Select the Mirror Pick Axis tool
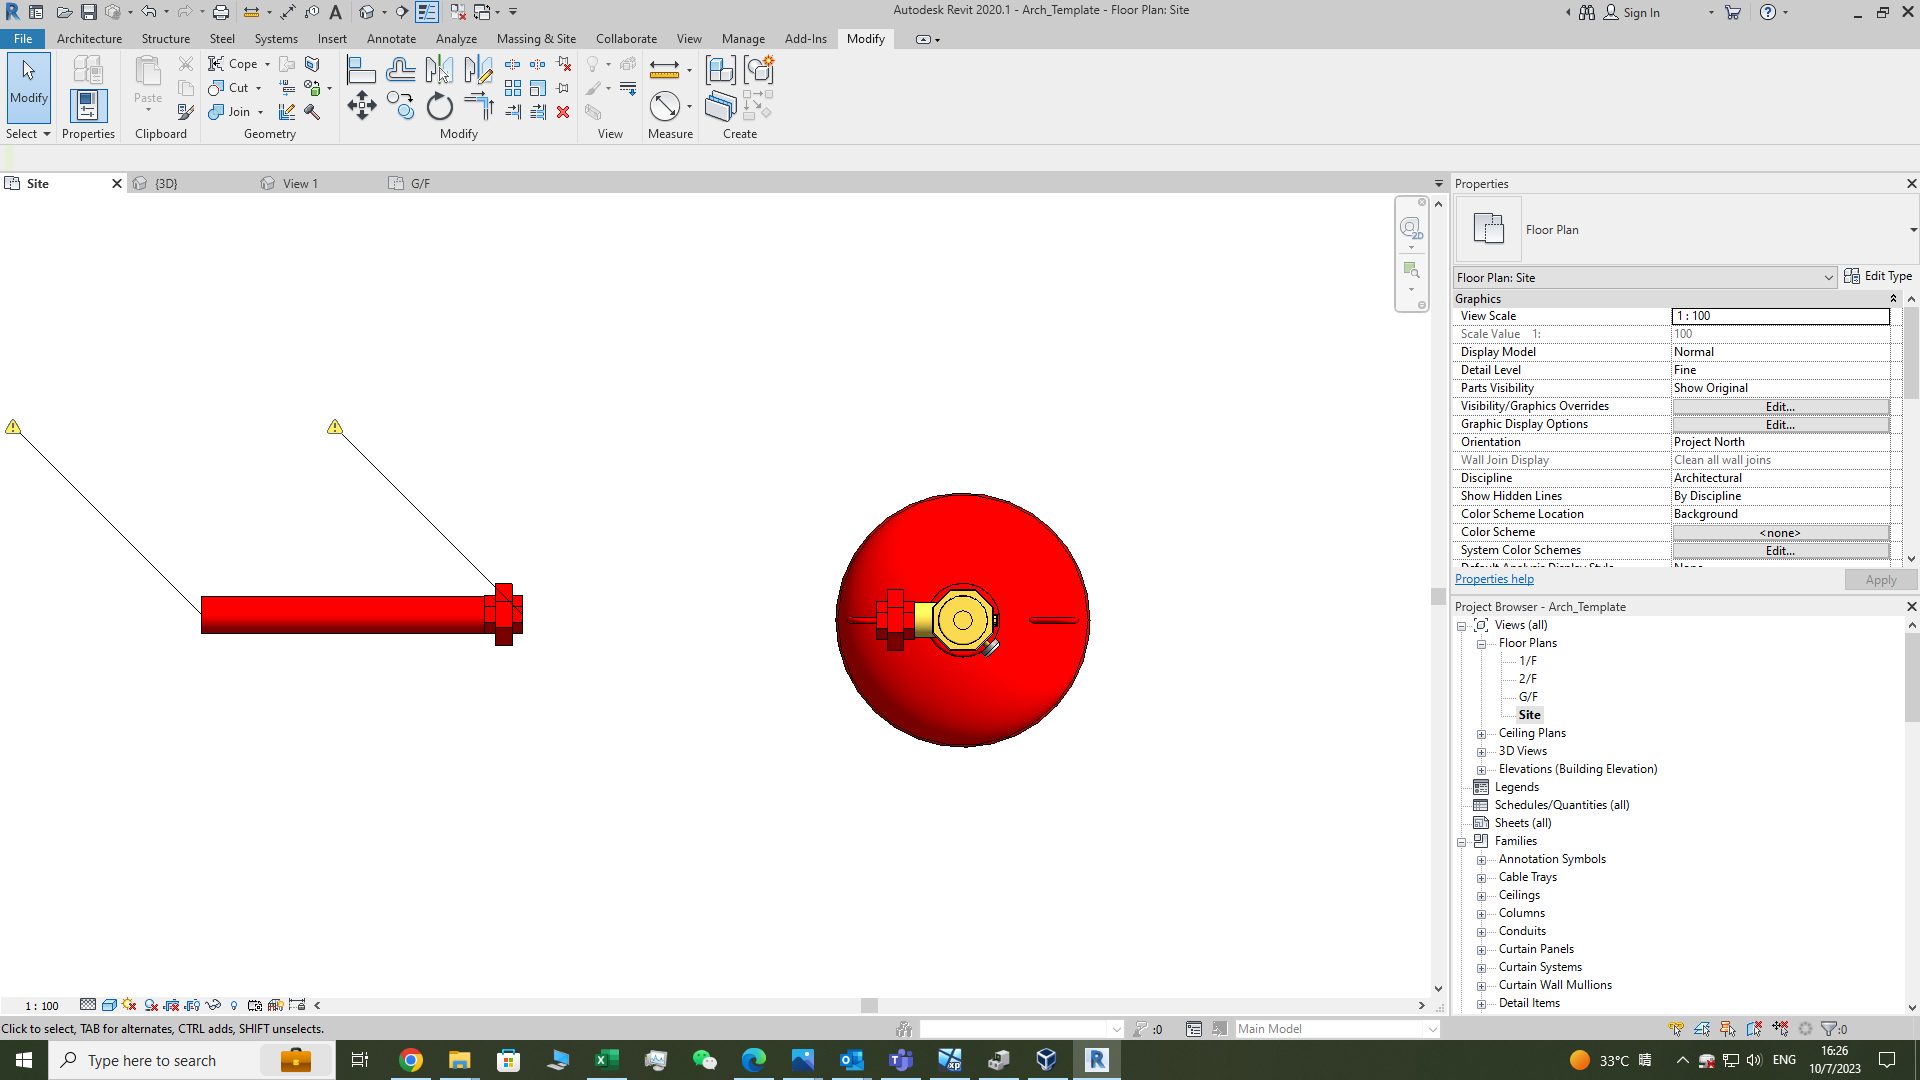Screen dimensions: 1920x1080 (441, 69)
